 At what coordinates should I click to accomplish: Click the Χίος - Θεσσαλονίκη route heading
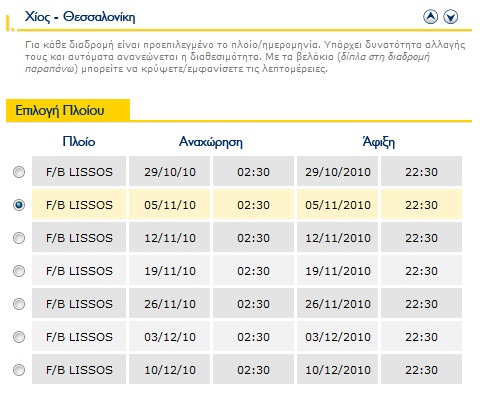pos(80,17)
